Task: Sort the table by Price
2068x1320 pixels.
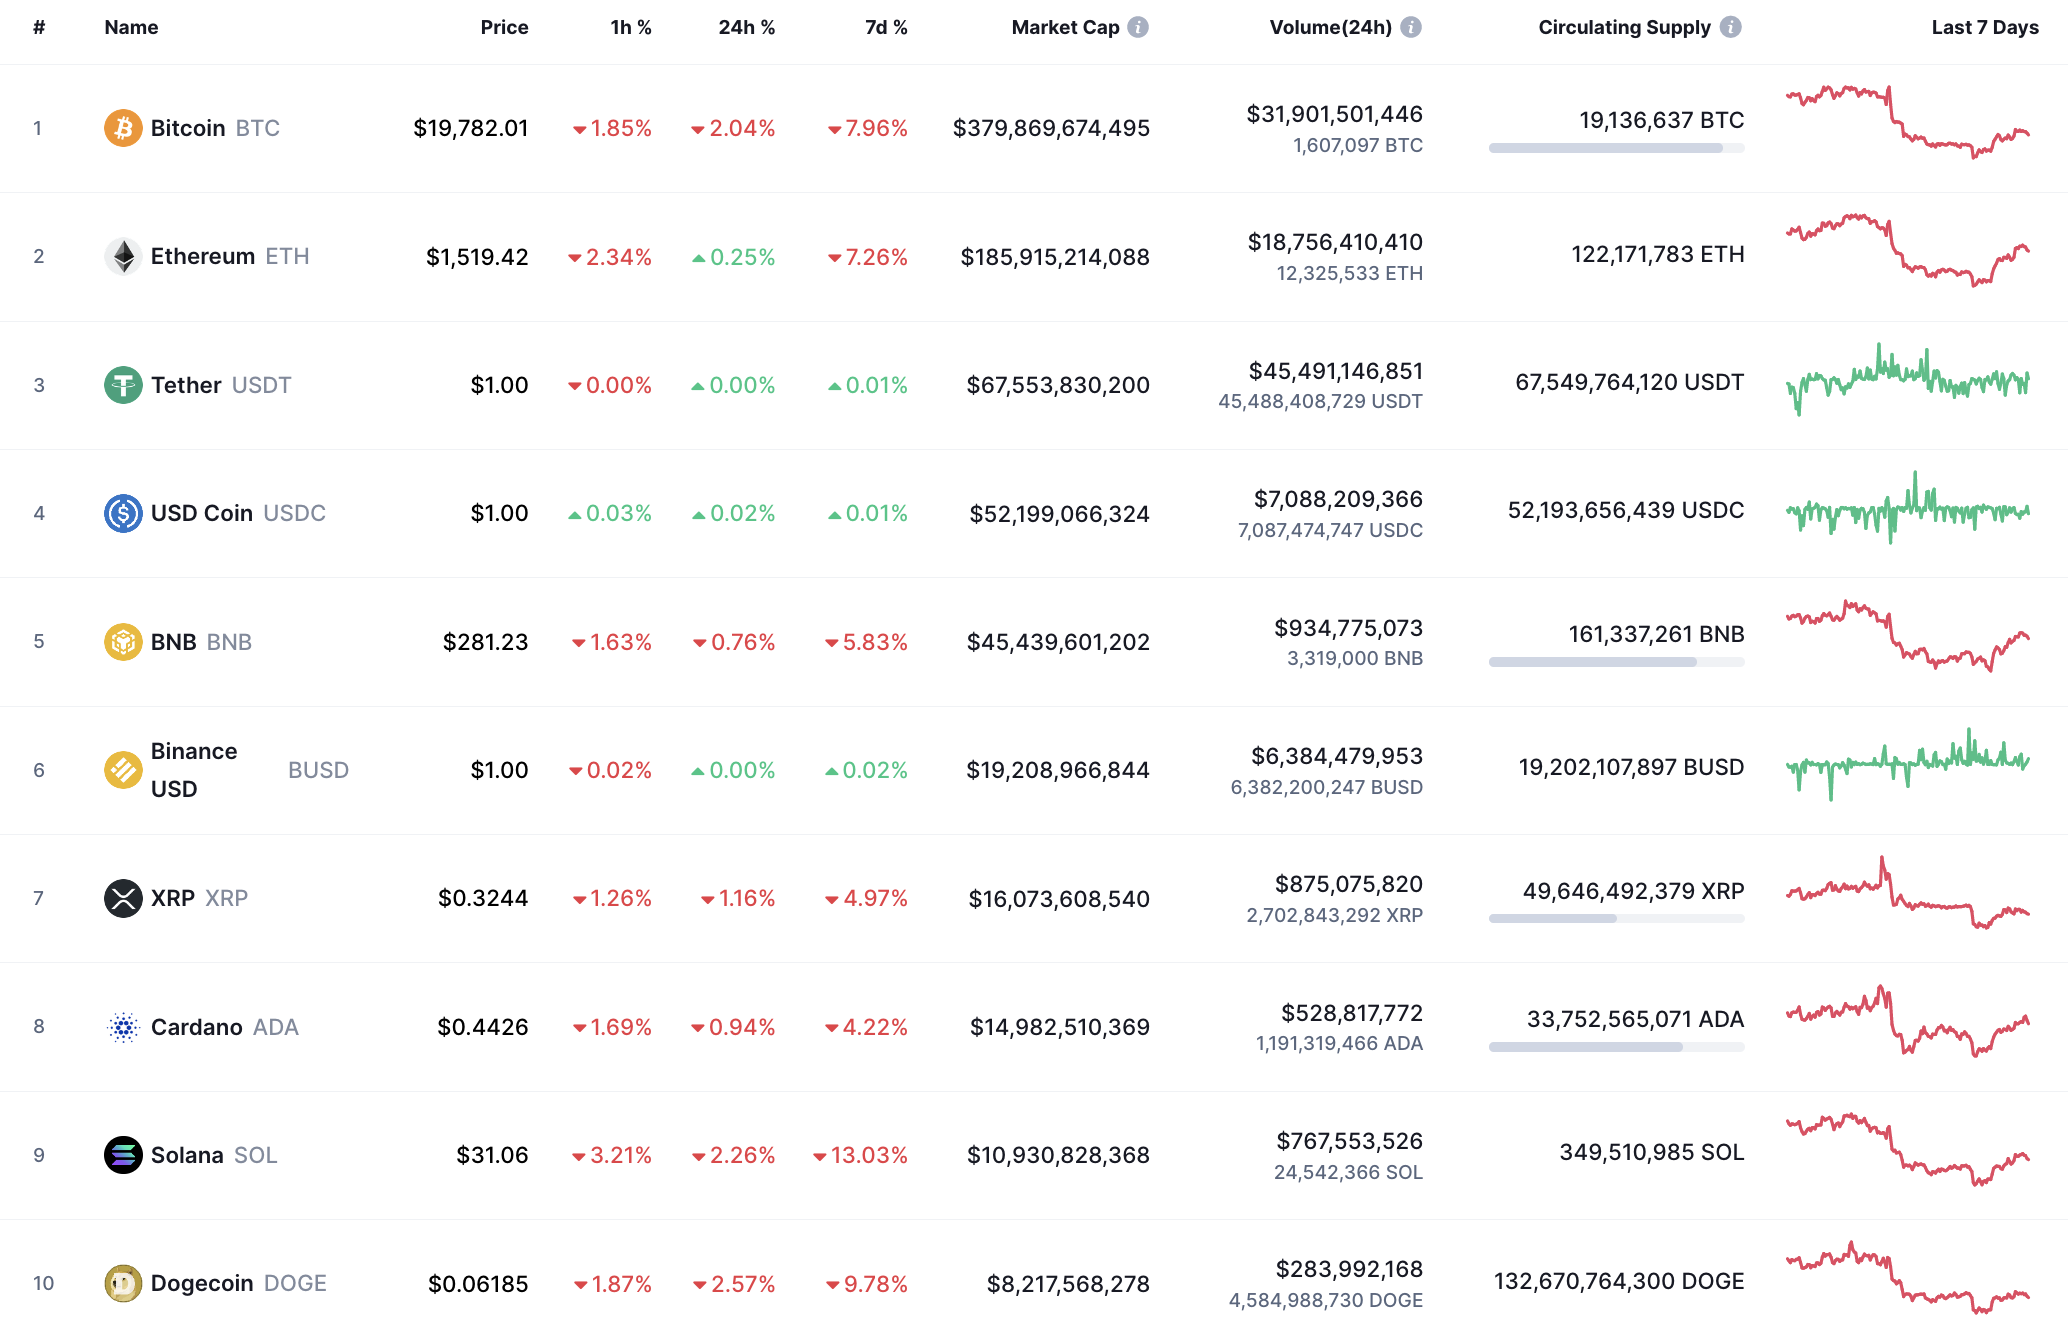Action: [505, 27]
